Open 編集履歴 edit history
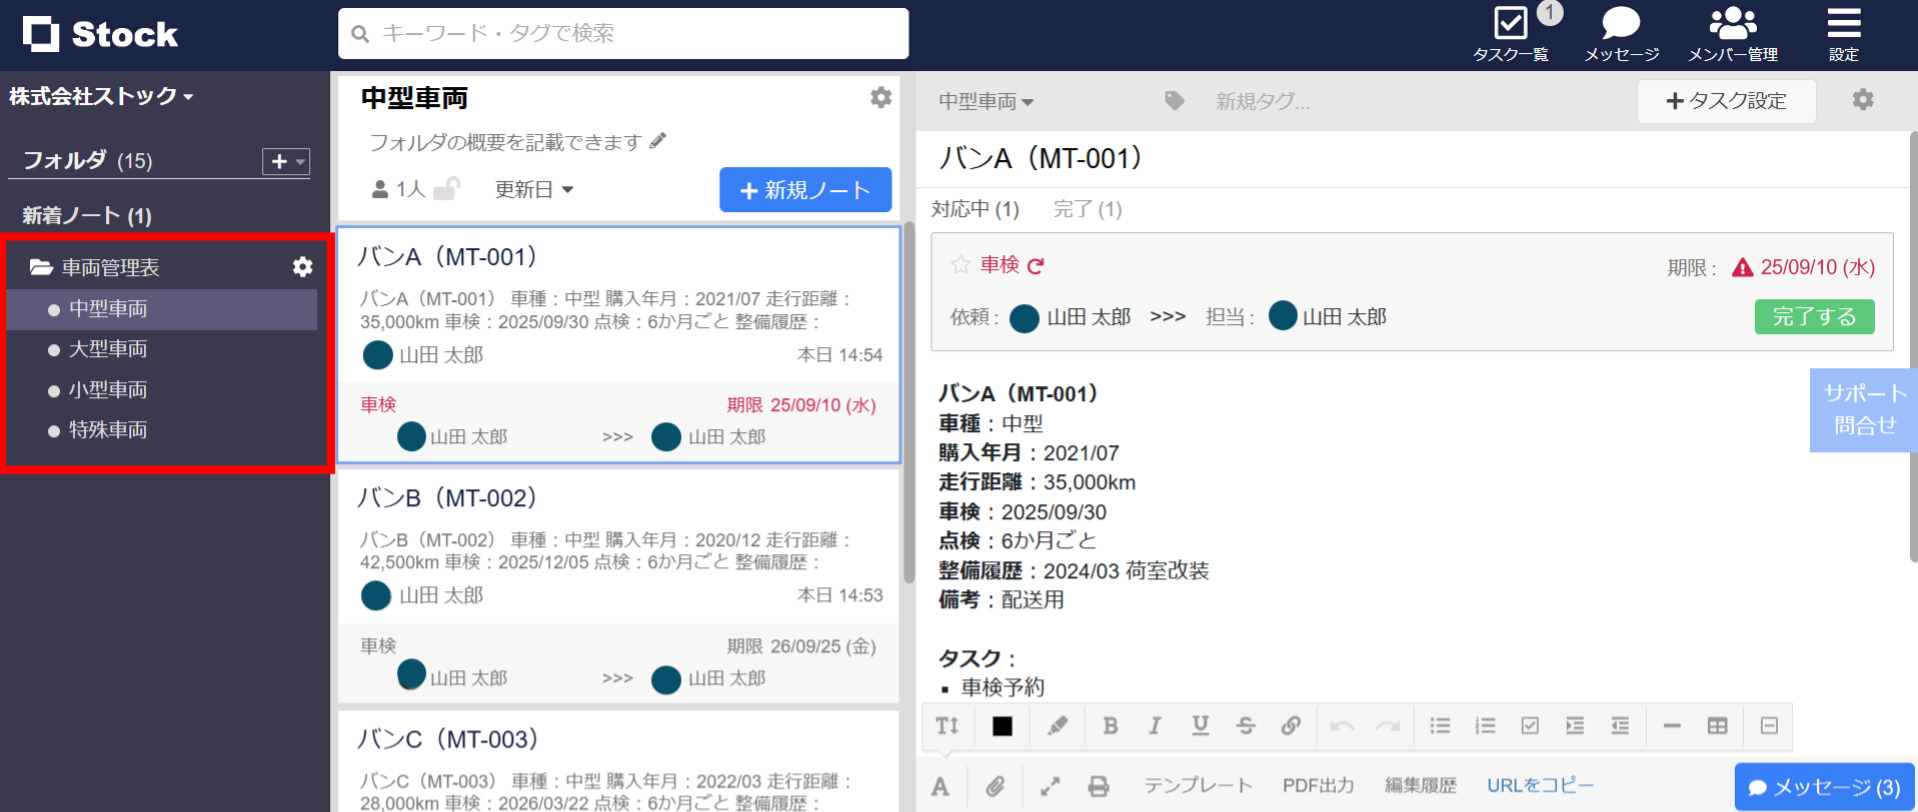Image resolution: width=1918 pixels, height=812 pixels. tap(1420, 786)
